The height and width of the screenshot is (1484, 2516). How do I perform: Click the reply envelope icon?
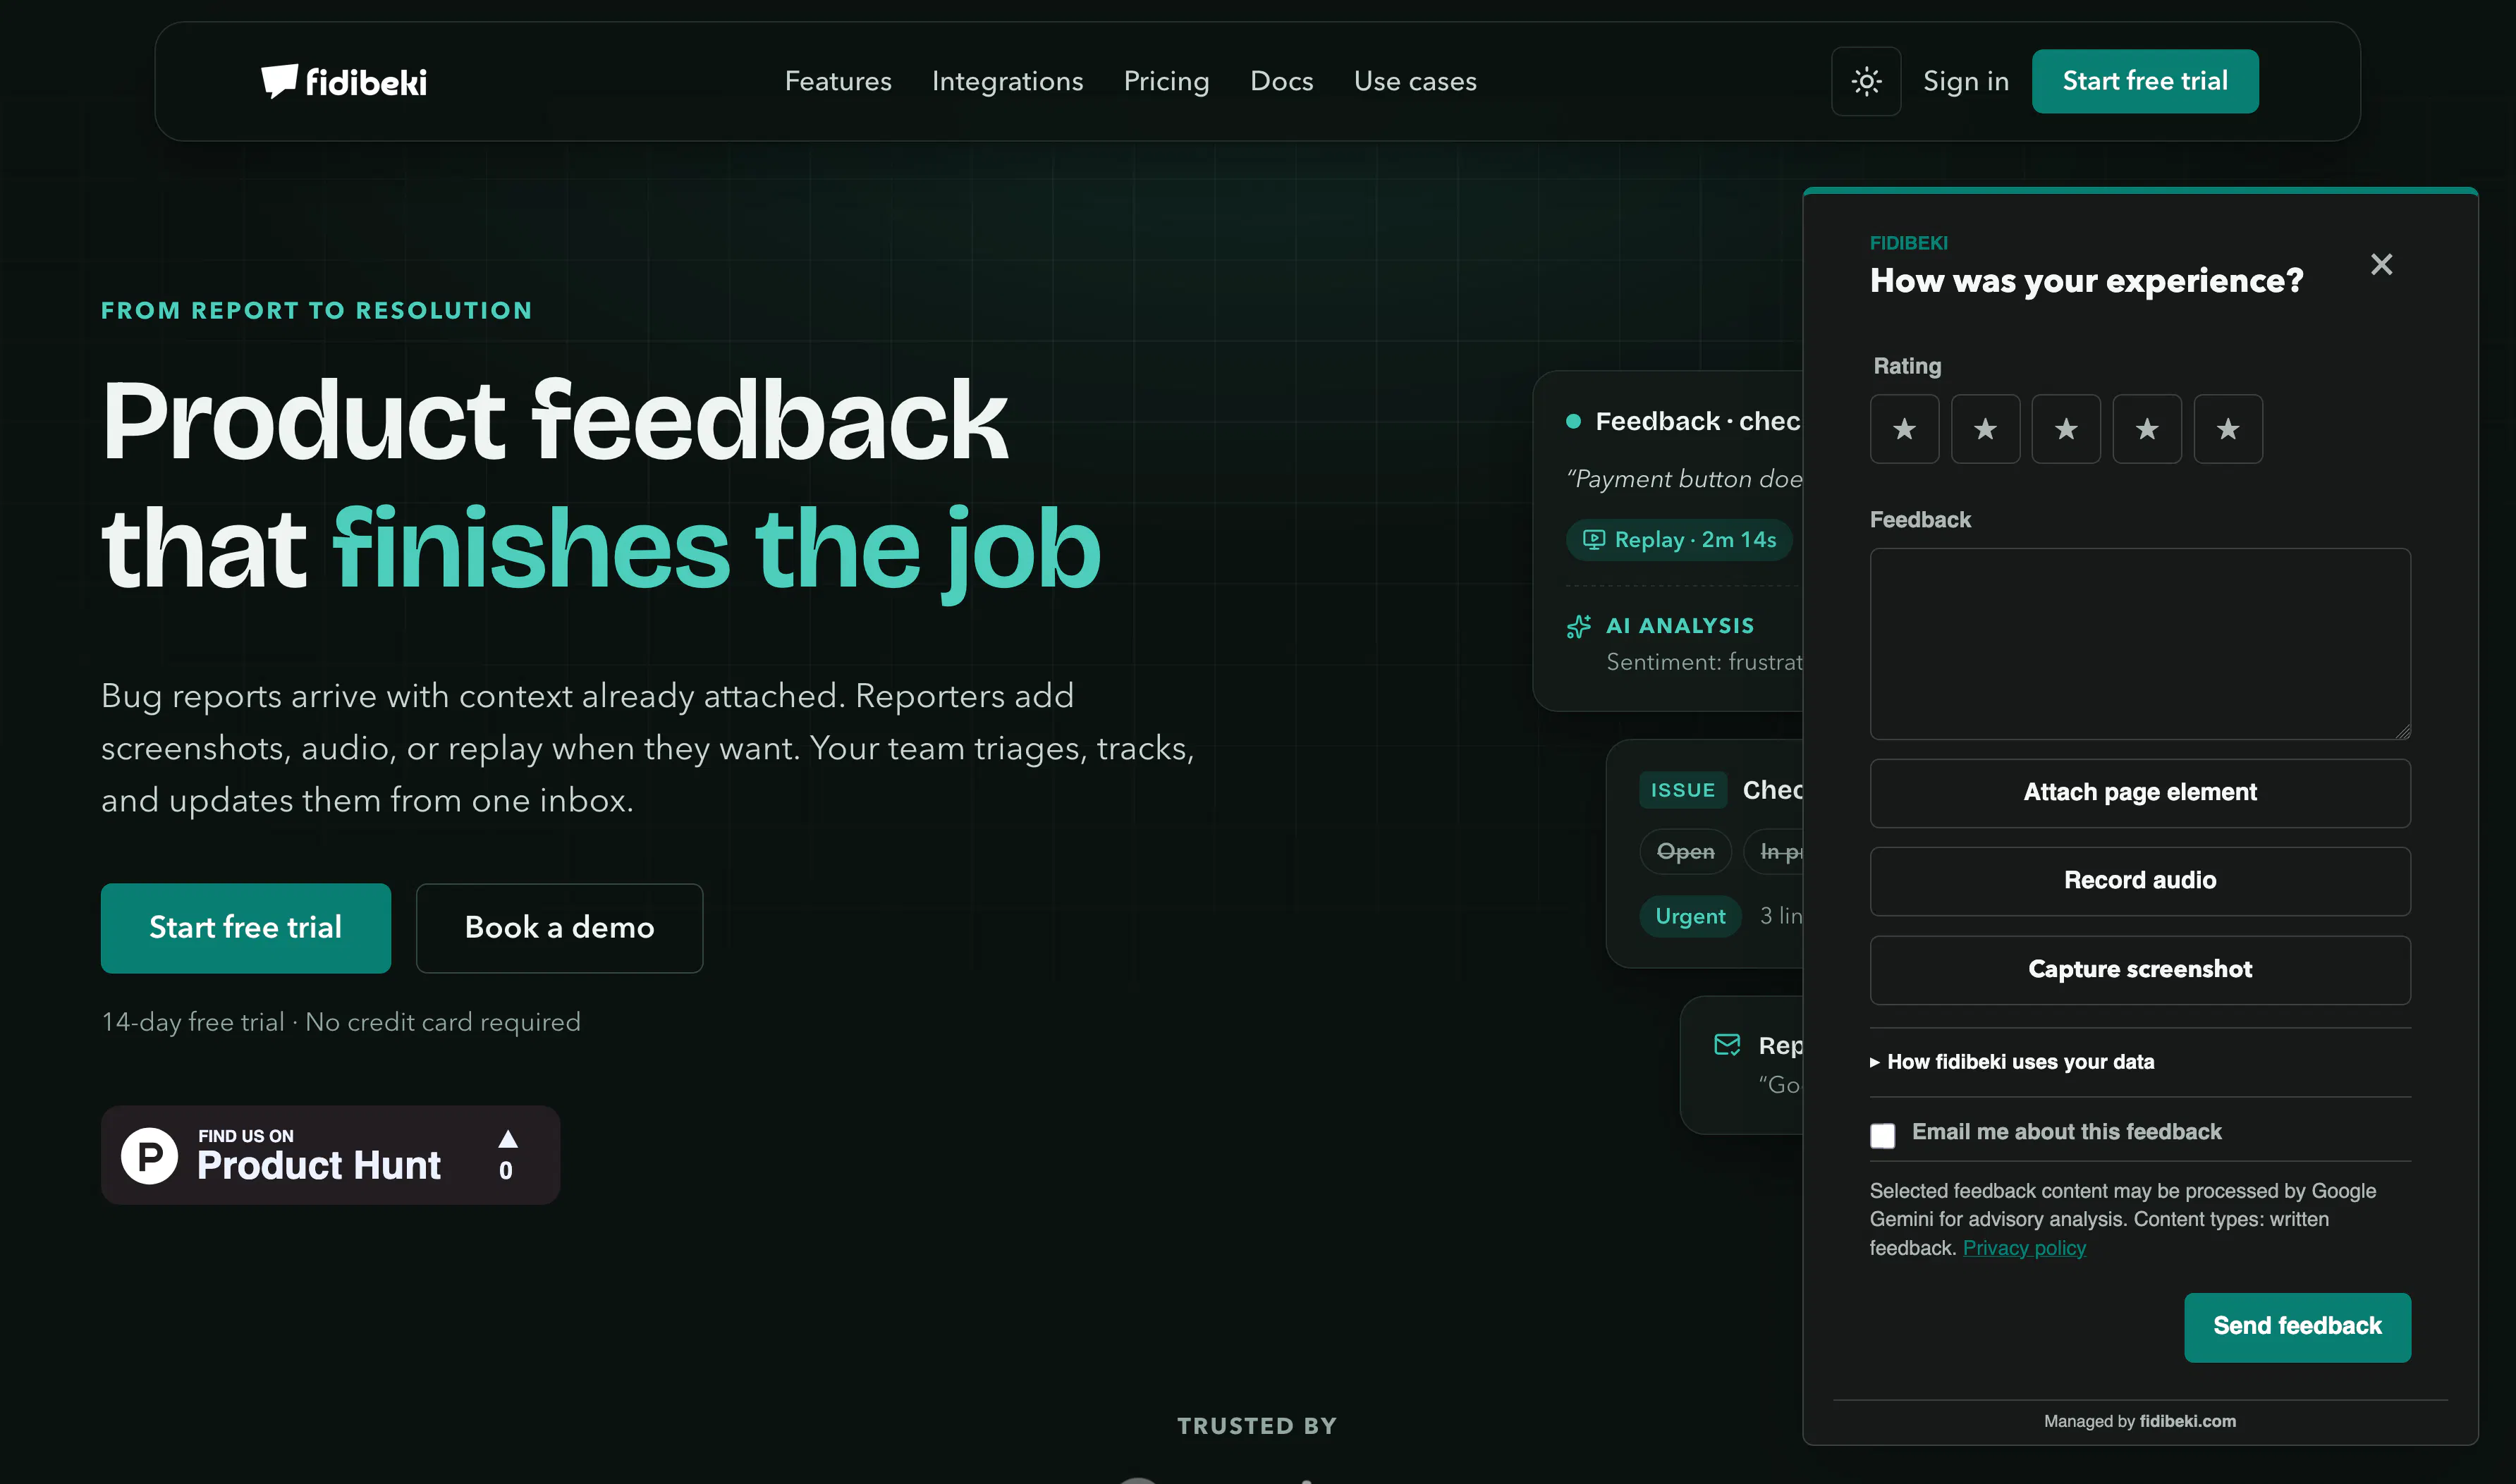click(x=1727, y=1045)
